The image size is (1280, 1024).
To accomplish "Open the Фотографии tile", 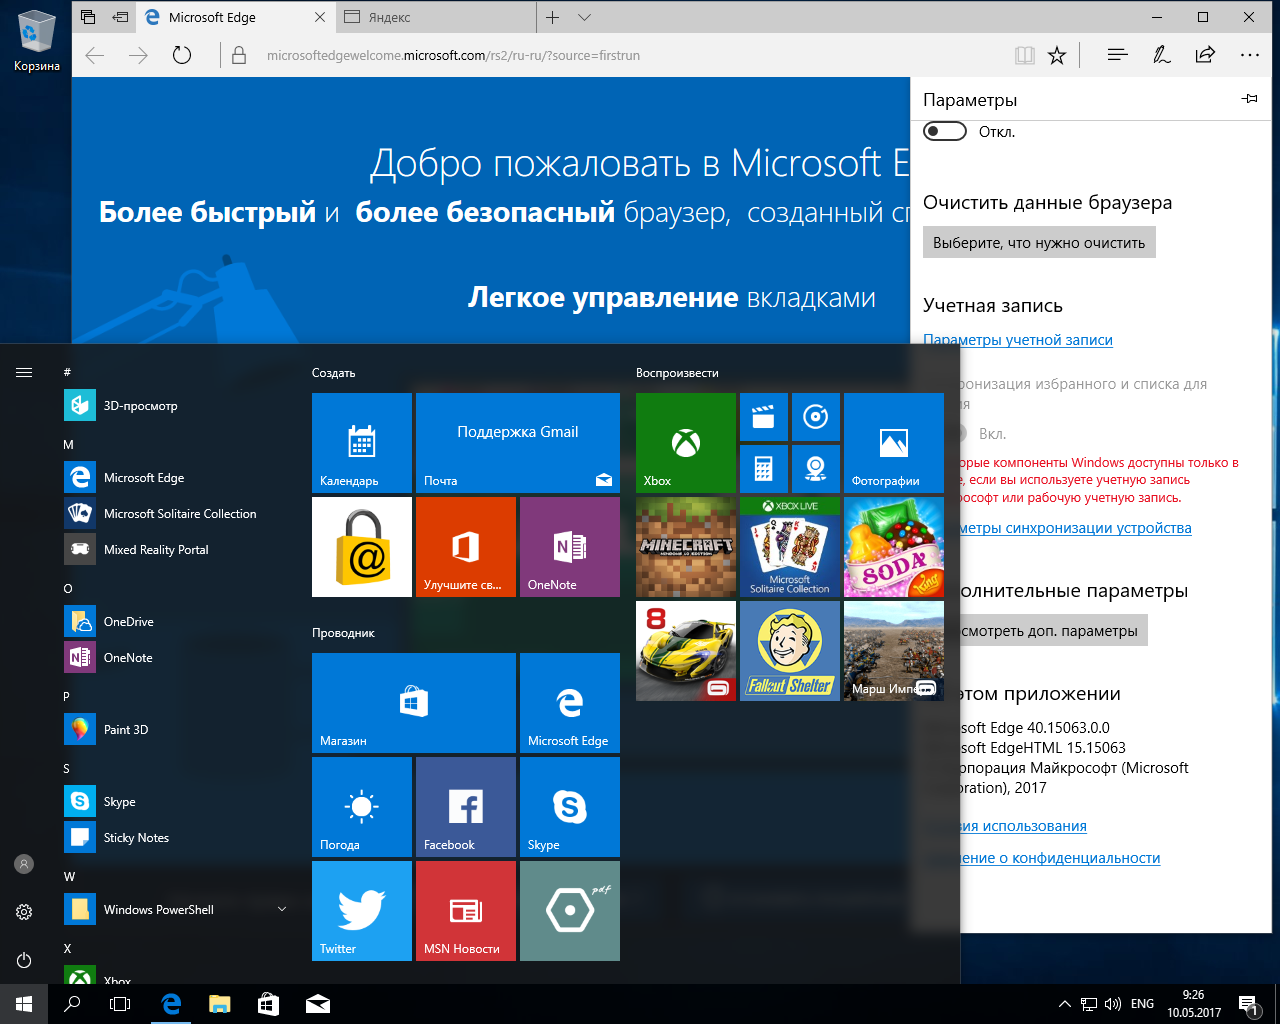I will (x=894, y=443).
